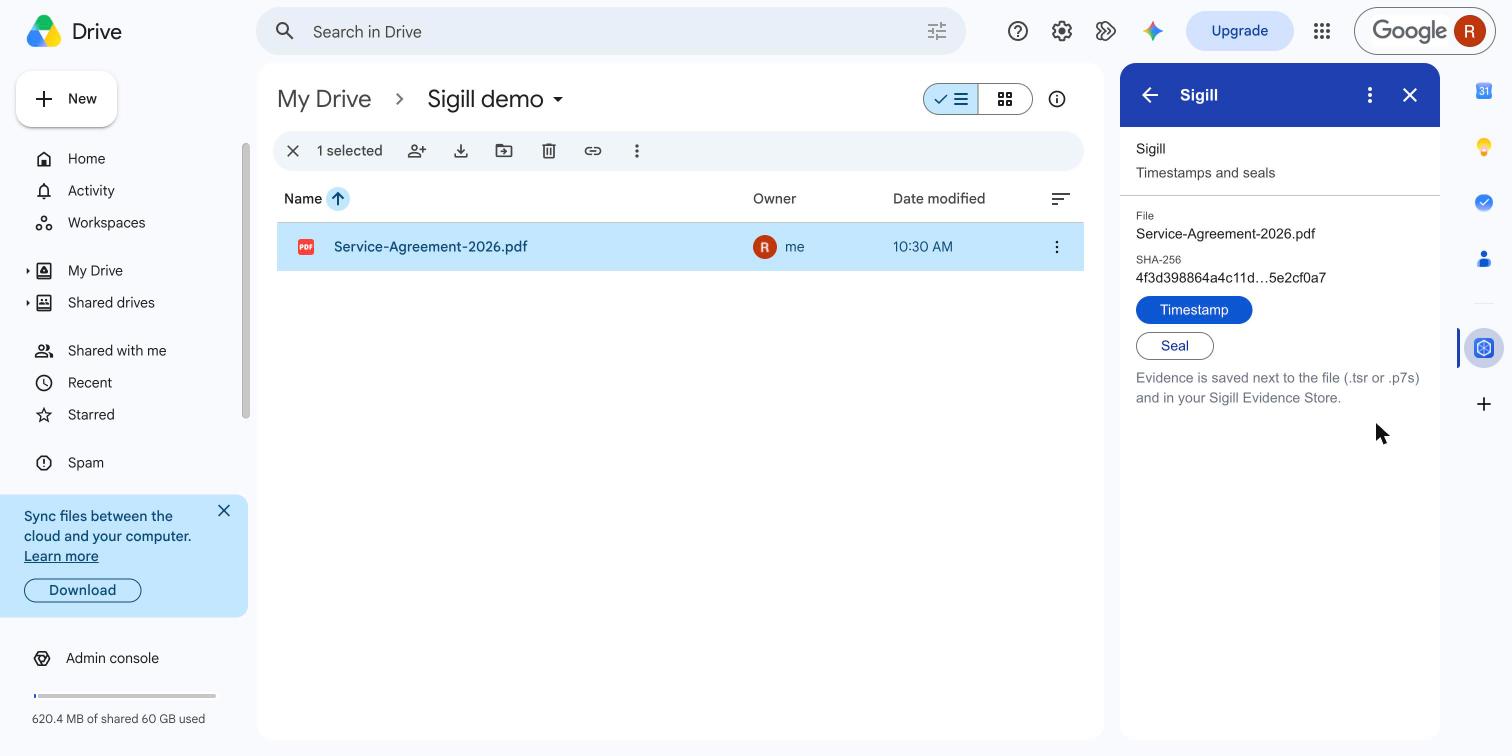Open Activity in sidebar
1512x756 pixels.
(91, 191)
